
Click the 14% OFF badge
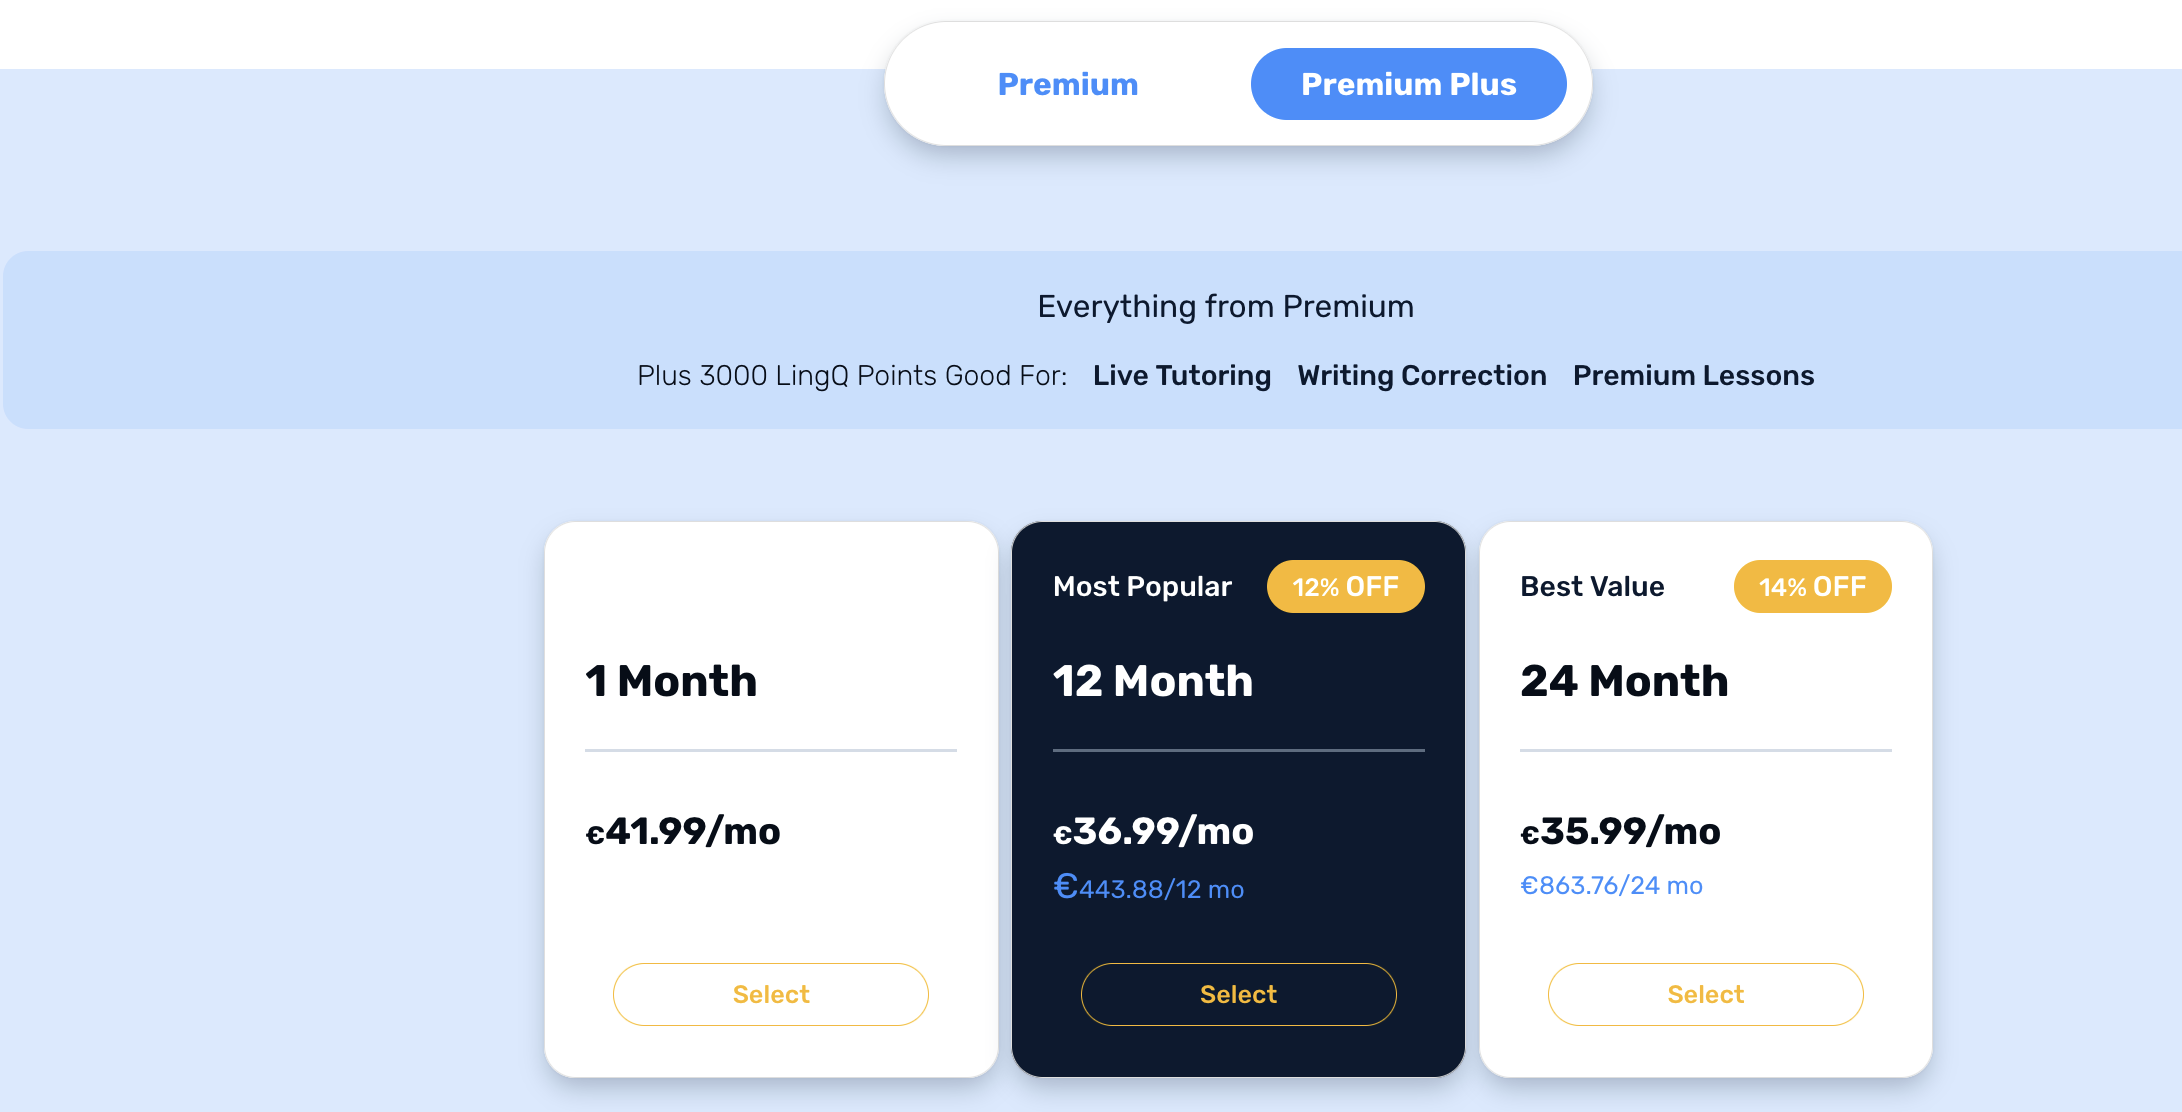pos(1812,587)
